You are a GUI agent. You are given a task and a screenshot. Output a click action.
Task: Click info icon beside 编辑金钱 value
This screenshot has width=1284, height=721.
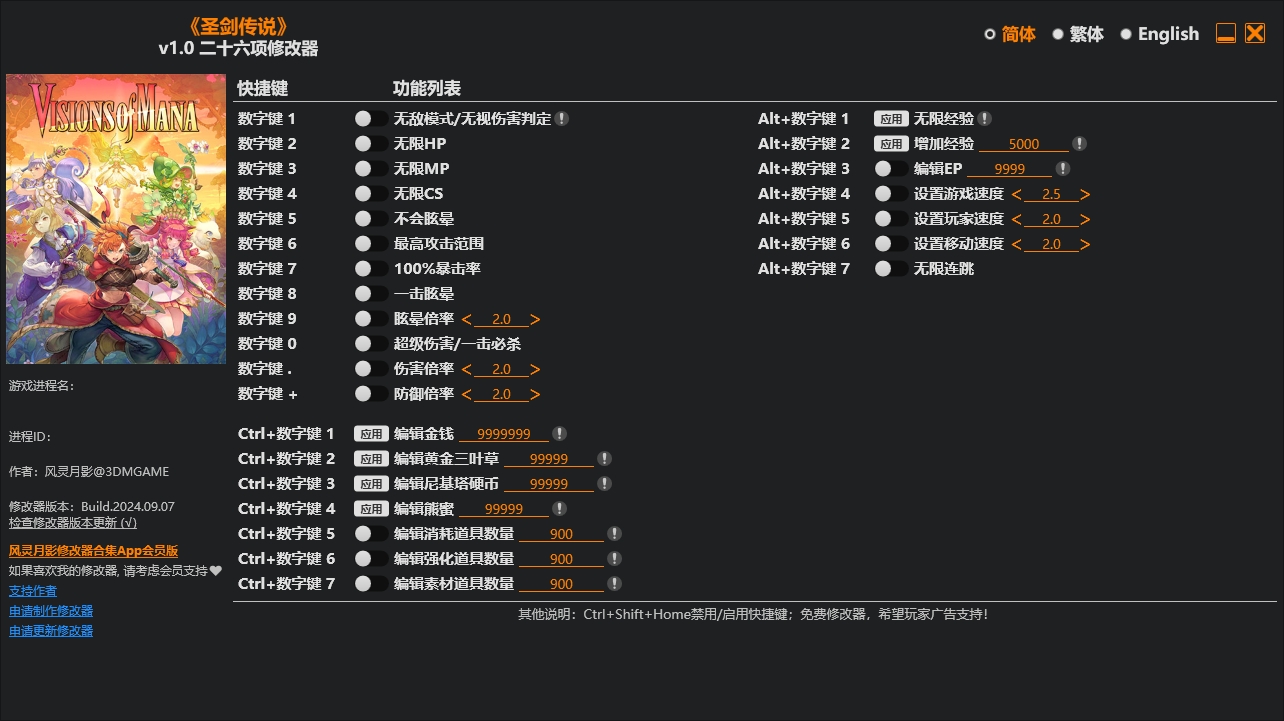(560, 434)
